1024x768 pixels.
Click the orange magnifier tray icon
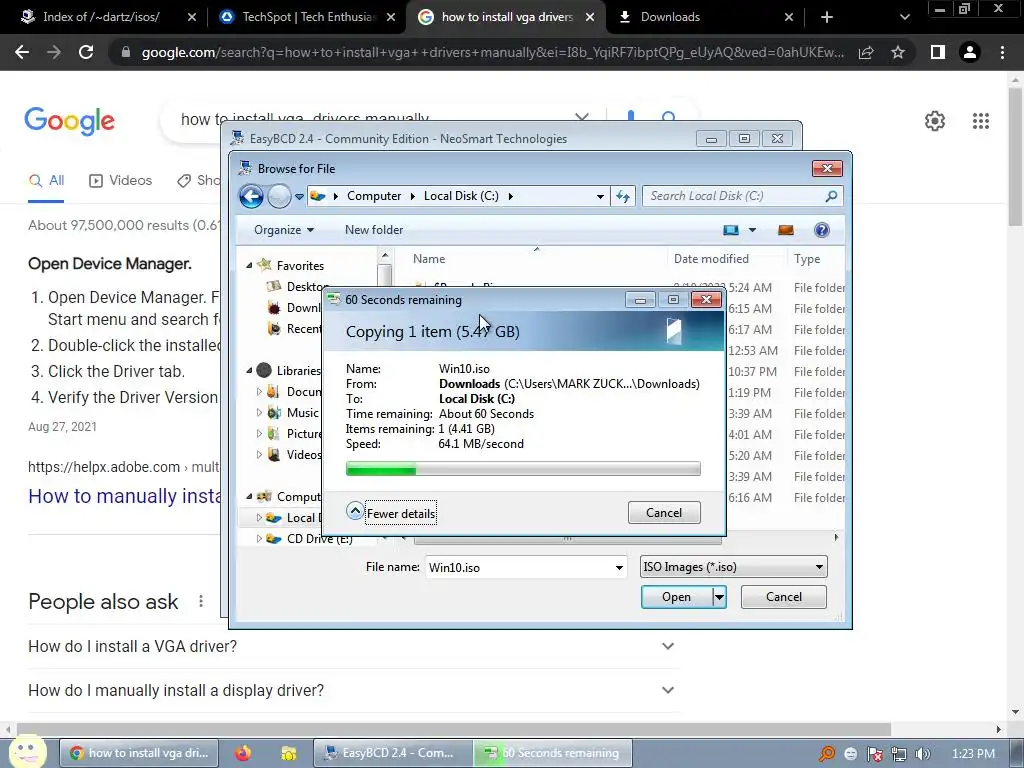click(826, 754)
